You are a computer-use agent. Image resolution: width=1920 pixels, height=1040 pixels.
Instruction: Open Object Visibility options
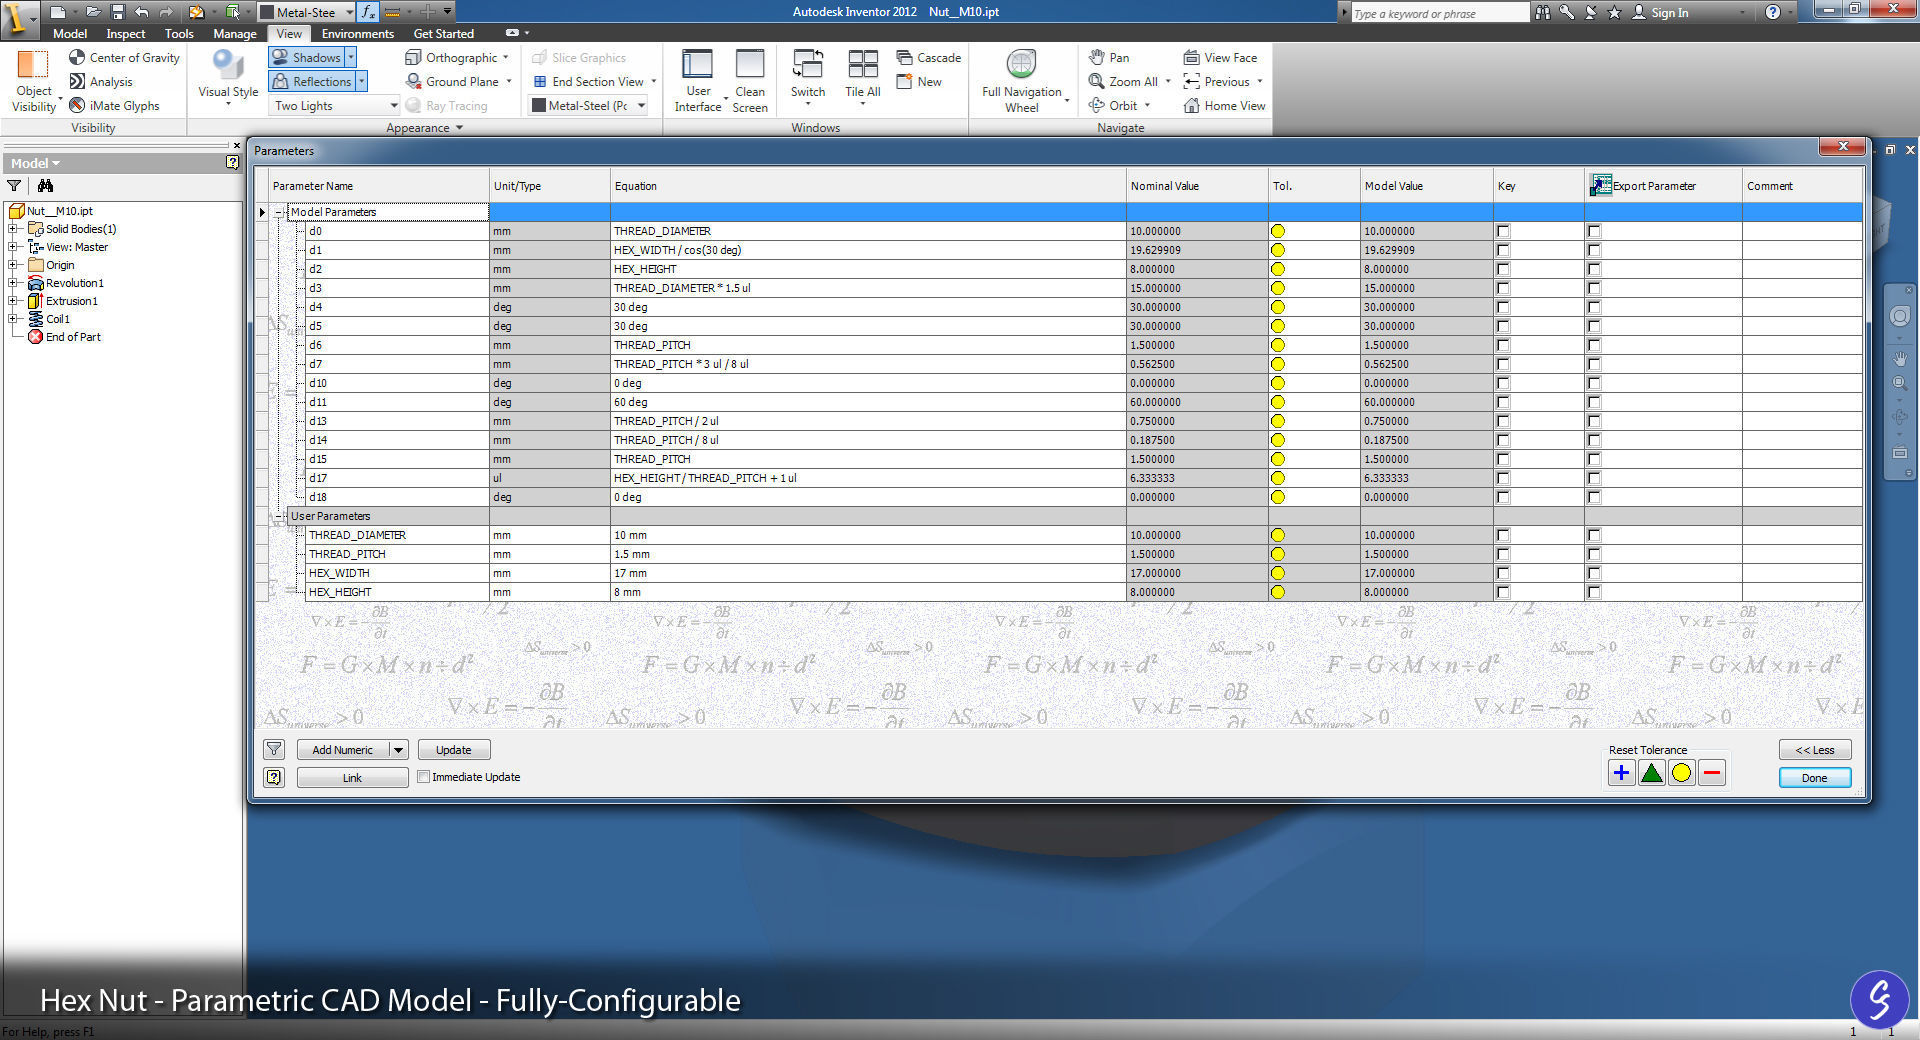click(34, 80)
